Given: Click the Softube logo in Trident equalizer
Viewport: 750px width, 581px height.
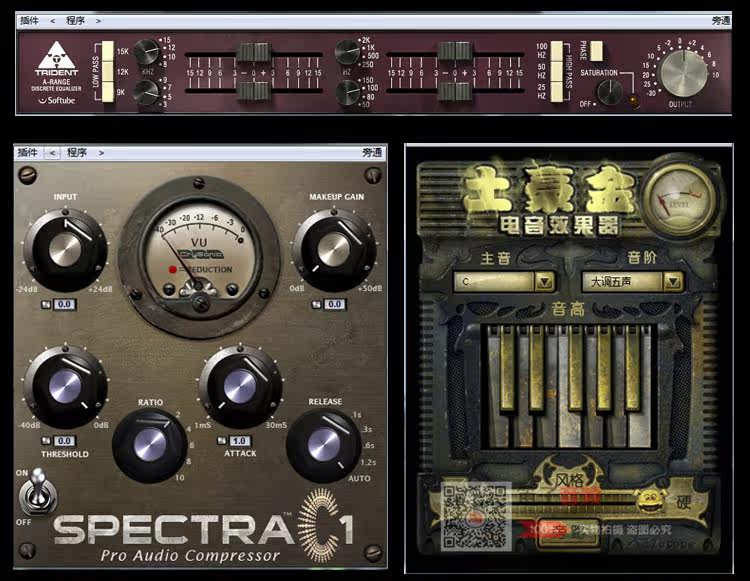Looking at the screenshot, I should click(57, 100).
